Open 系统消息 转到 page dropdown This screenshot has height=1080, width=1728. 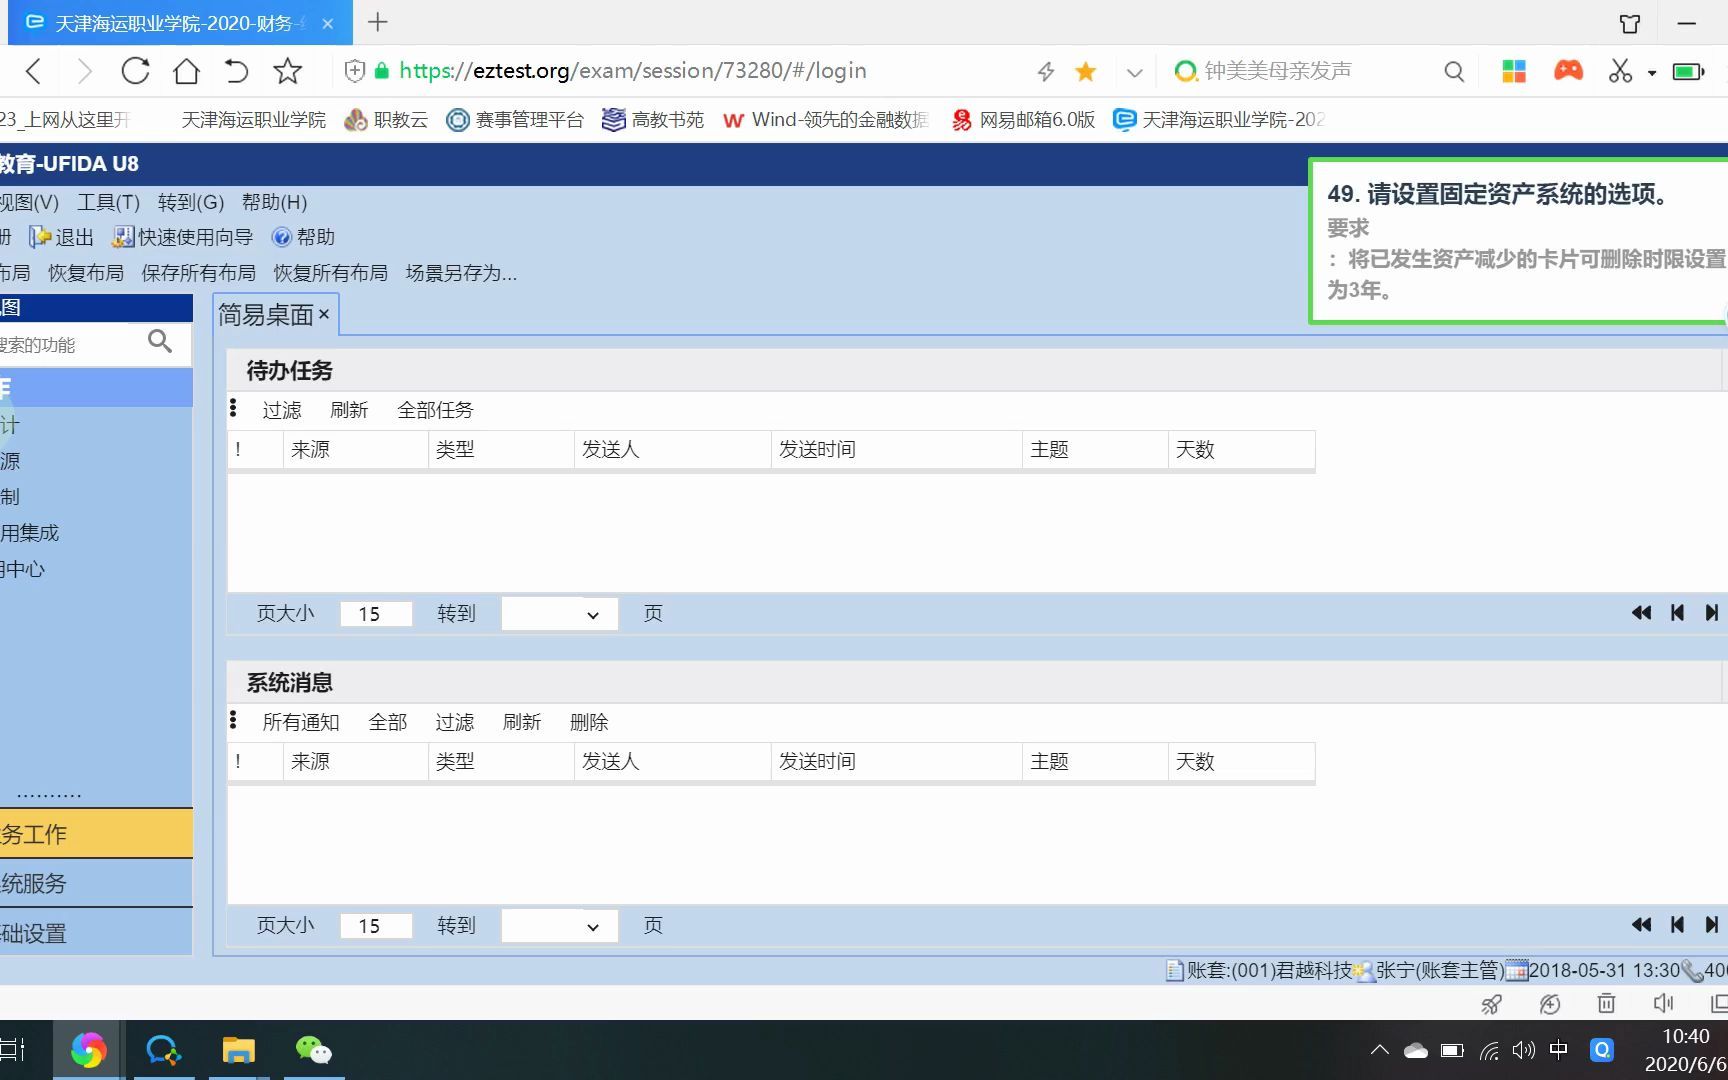click(559, 926)
